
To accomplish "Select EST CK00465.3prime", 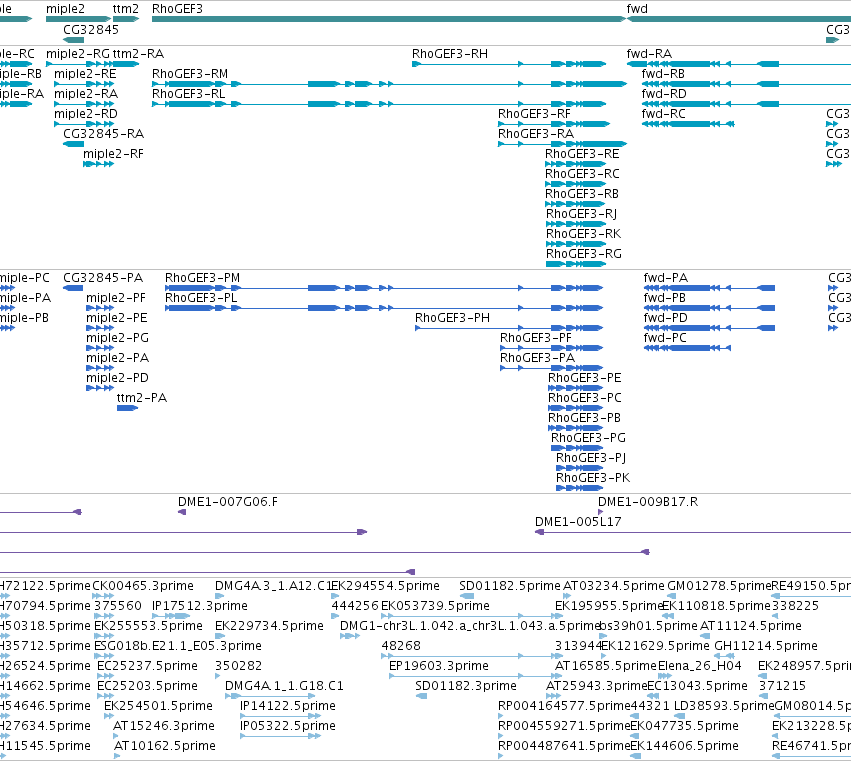I will point(143,587).
